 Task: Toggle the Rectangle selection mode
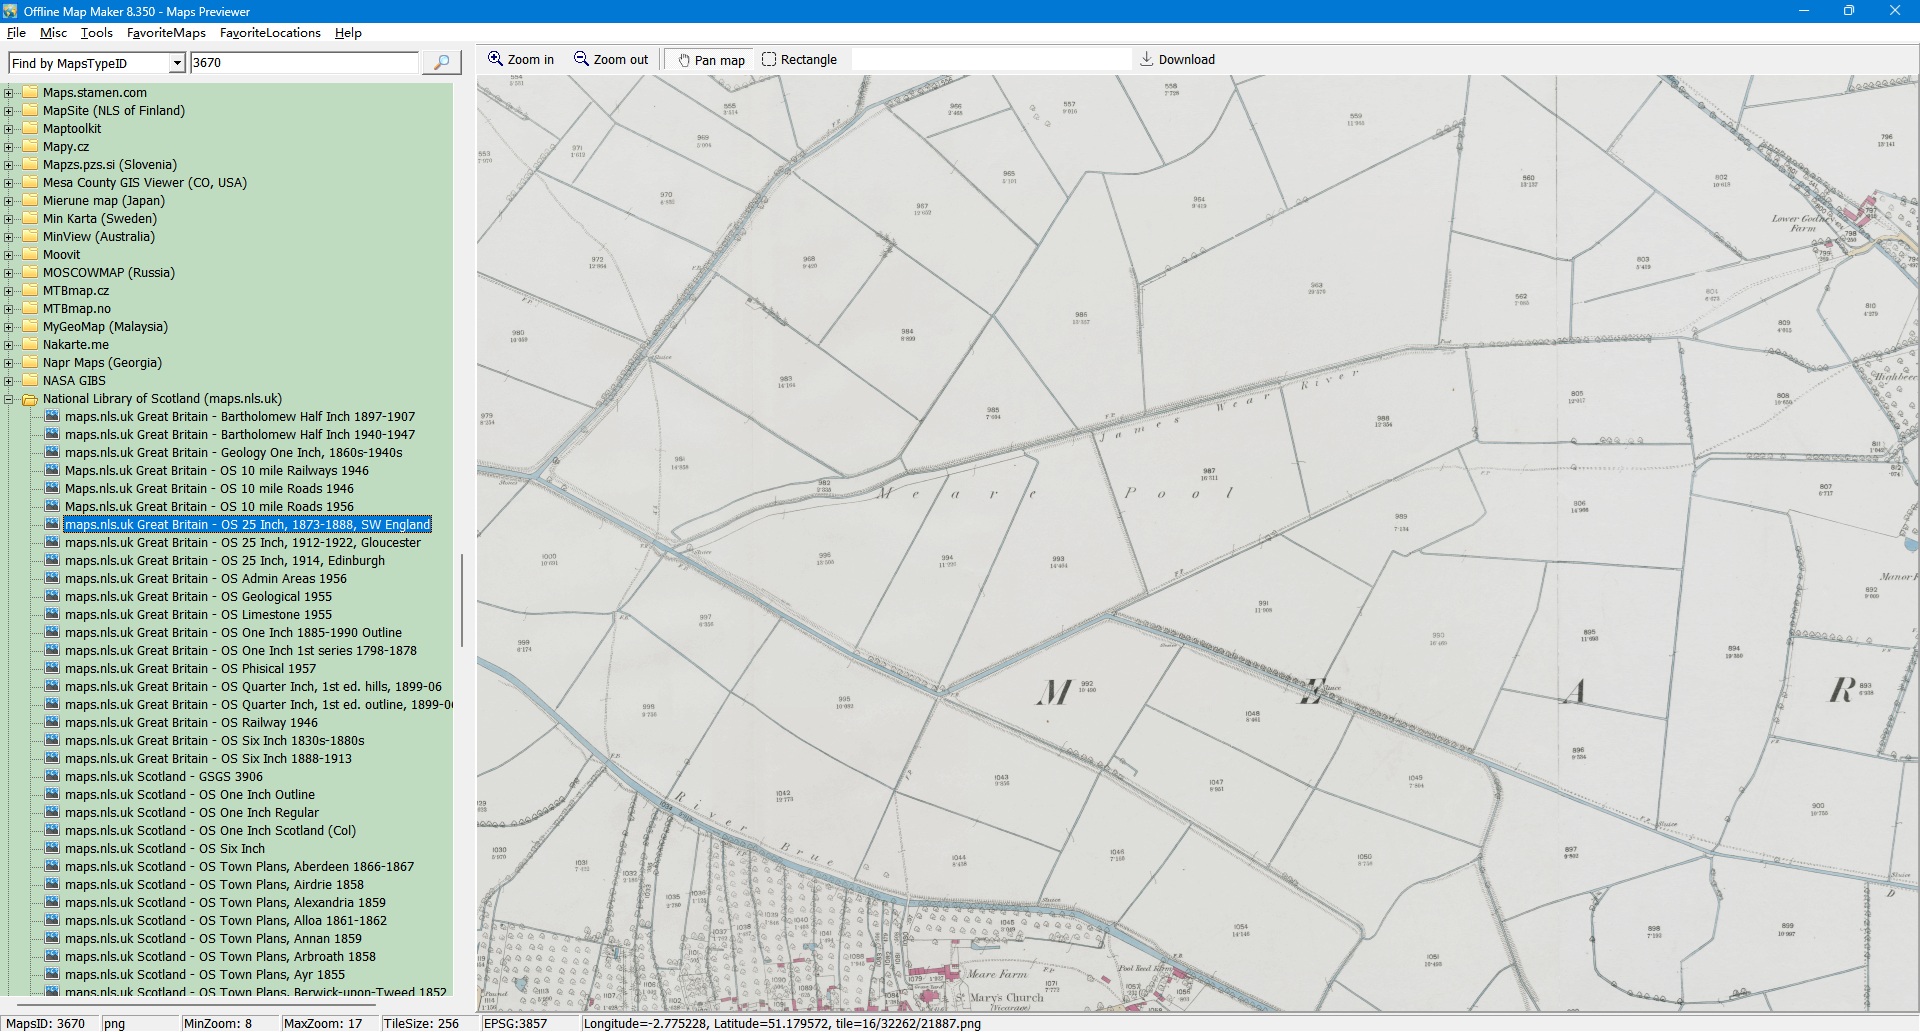click(799, 60)
